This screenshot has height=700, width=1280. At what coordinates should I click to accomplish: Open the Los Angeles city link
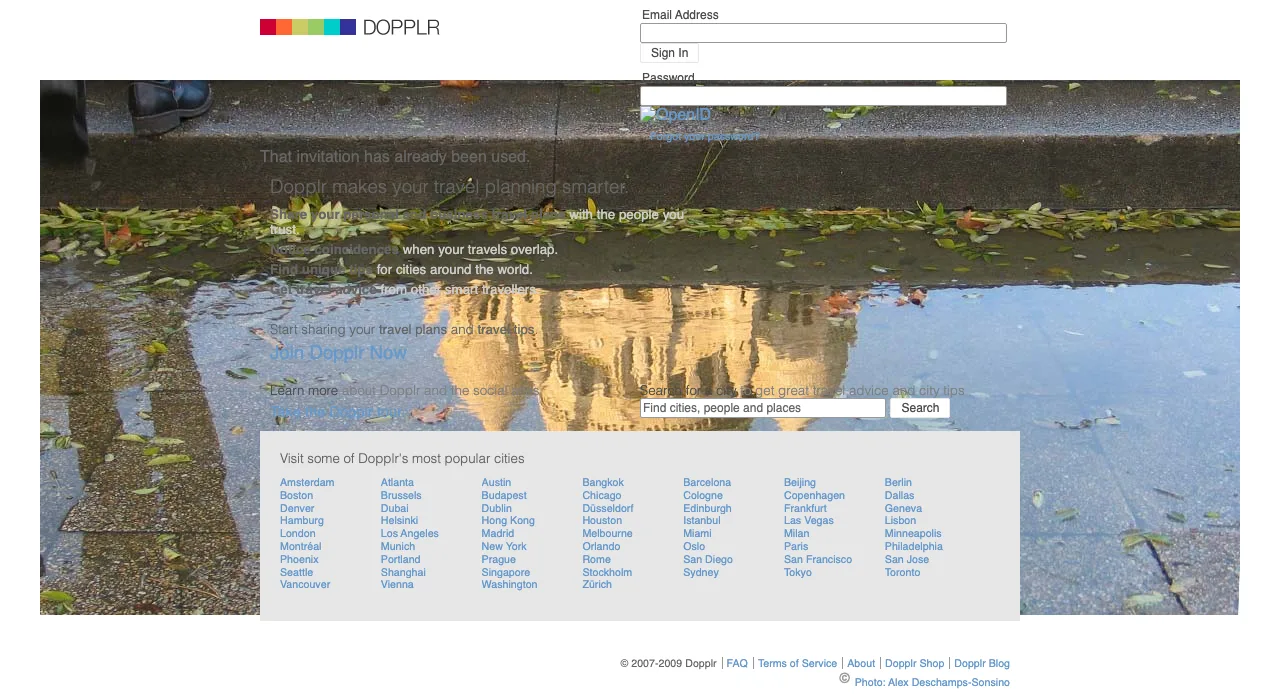pos(410,534)
